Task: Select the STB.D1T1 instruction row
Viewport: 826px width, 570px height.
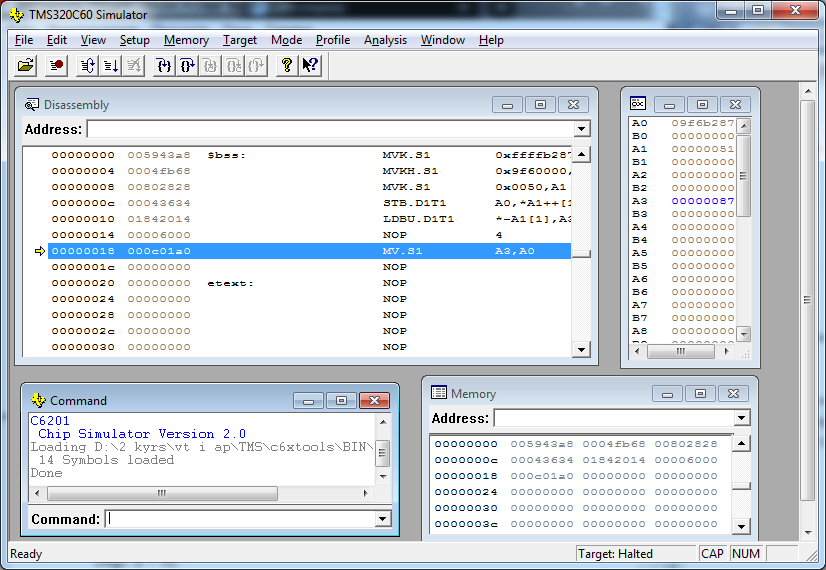Action: (x=309, y=203)
